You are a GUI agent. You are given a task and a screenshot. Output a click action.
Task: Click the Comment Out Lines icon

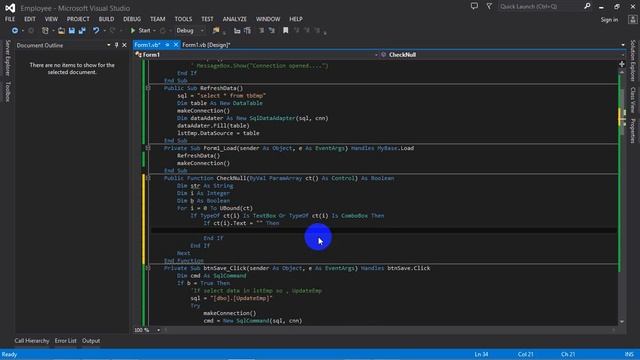[x=261, y=31]
